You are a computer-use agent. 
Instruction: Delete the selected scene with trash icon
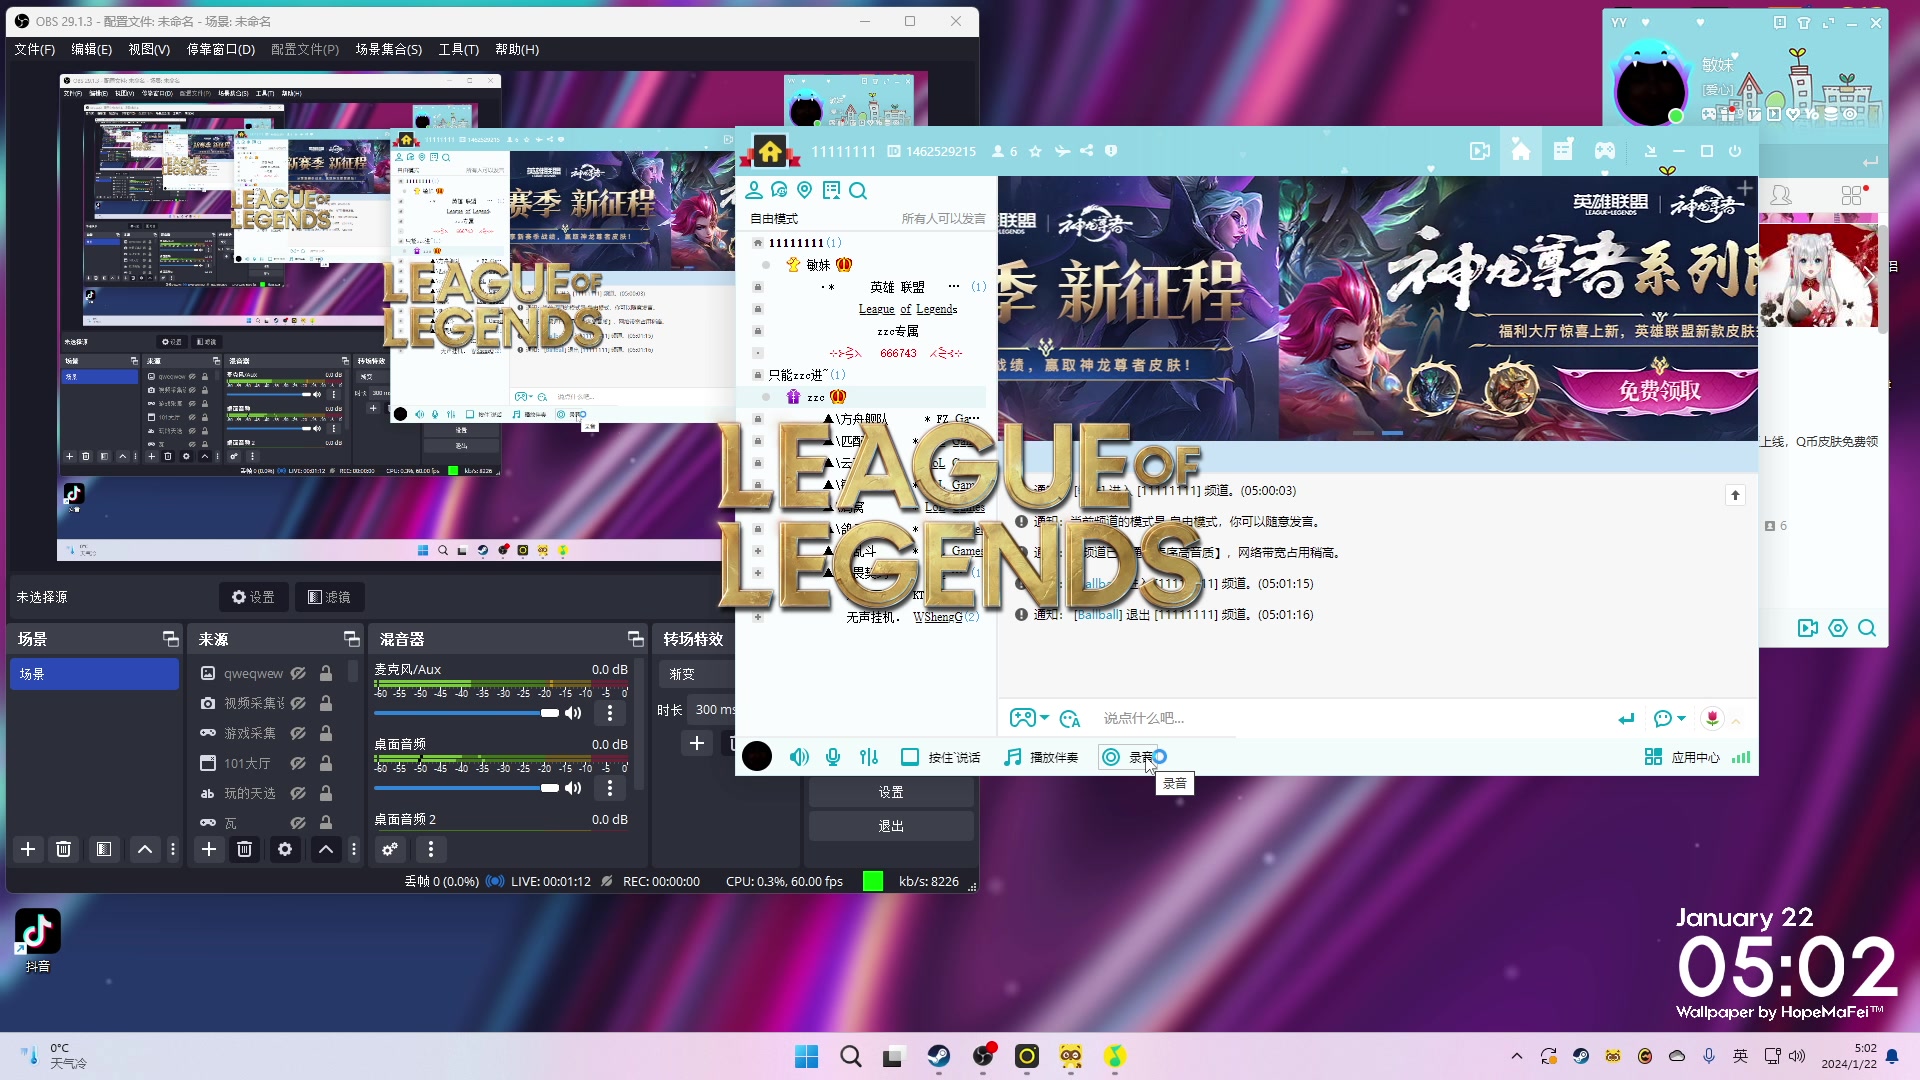point(64,849)
